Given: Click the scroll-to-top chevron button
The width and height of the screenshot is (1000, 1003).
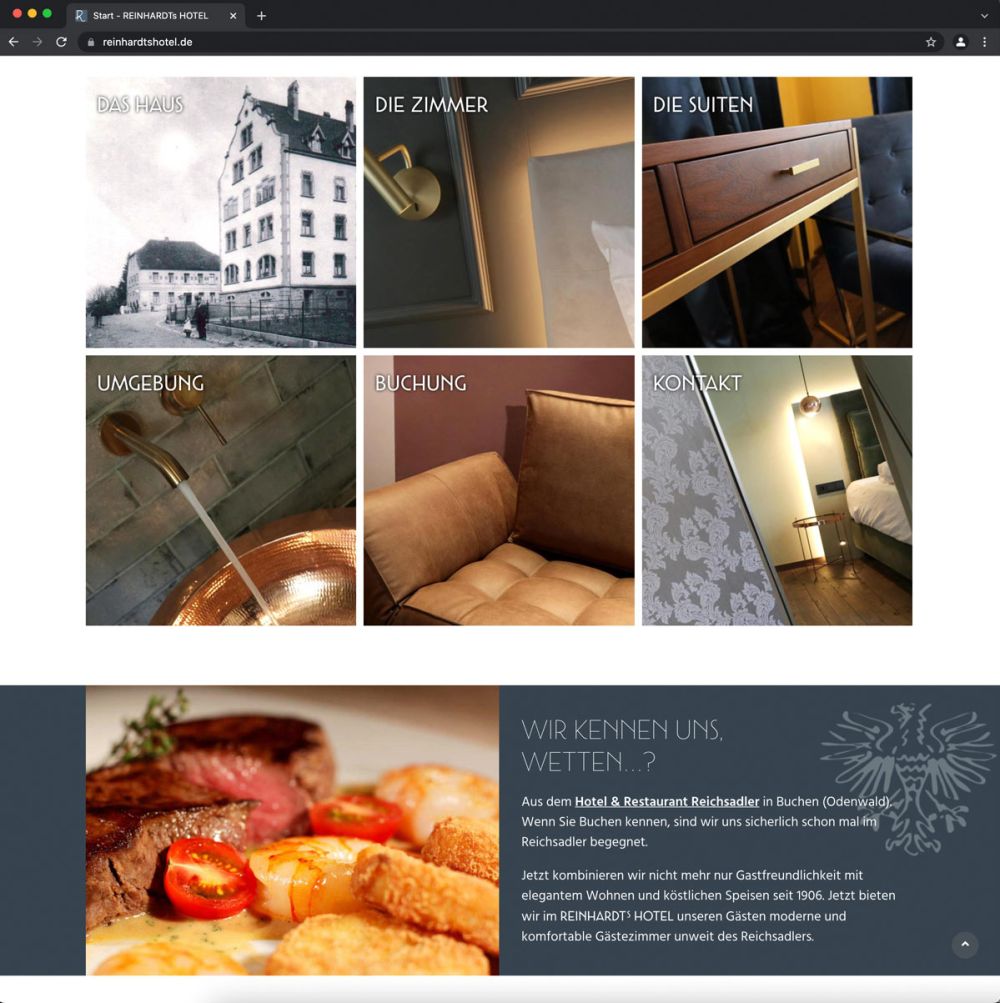Looking at the screenshot, I should click(965, 944).
